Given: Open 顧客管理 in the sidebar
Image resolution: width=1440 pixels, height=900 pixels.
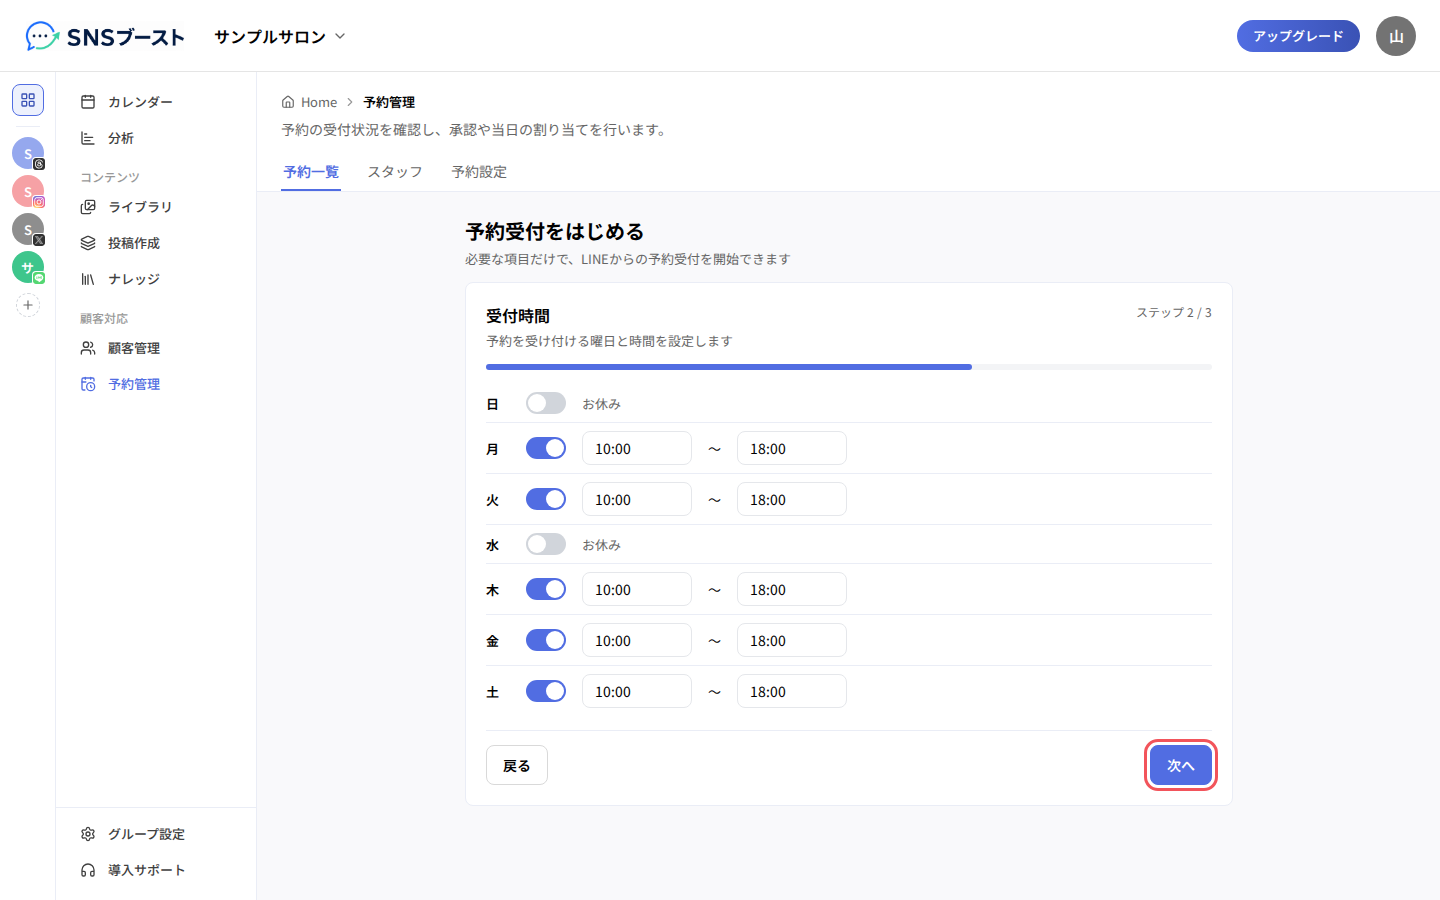Looking at the screenshot, I should coord(156,348).
